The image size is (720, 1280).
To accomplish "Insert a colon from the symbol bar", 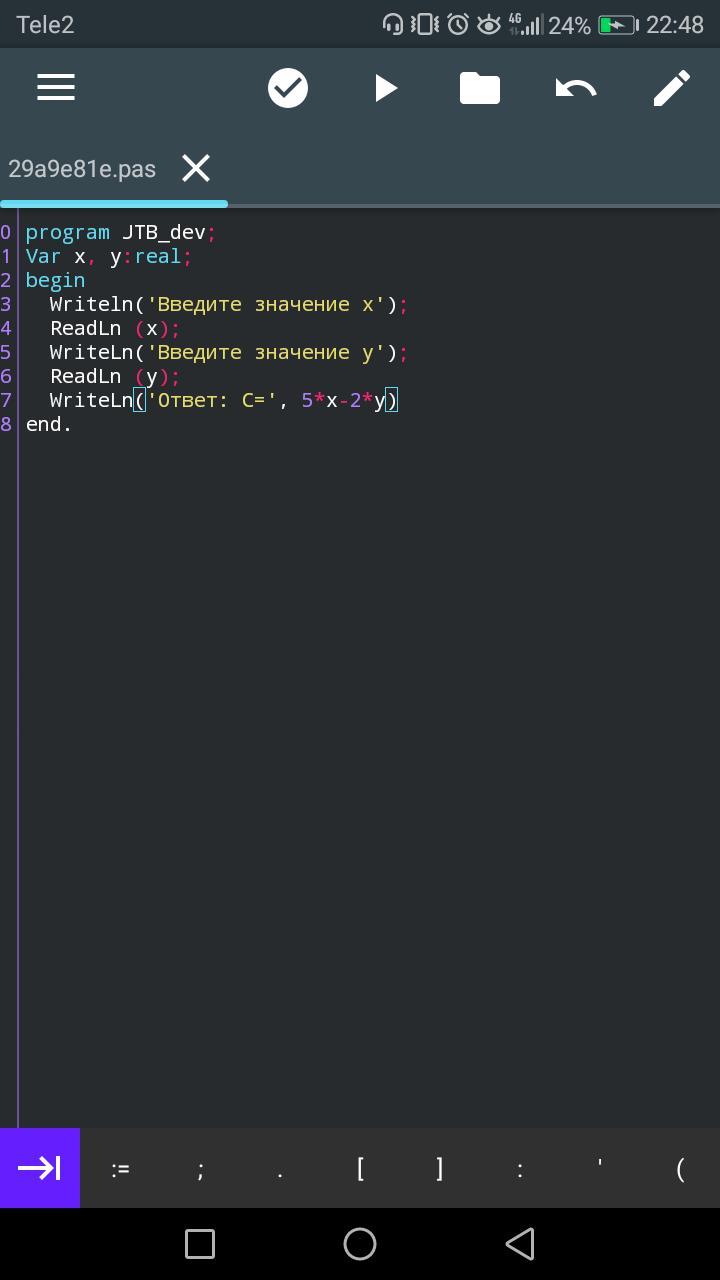I will point(520,1168).
